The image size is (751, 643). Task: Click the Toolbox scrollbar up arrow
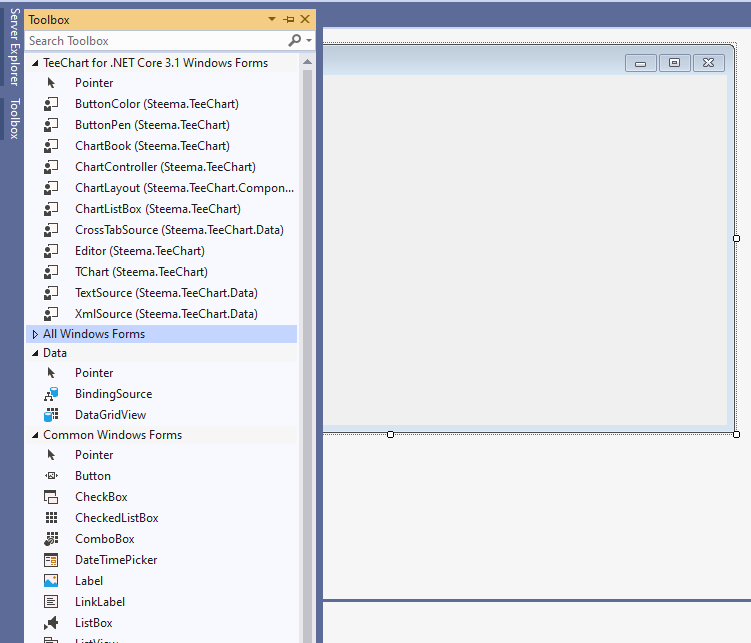[307, 62]
